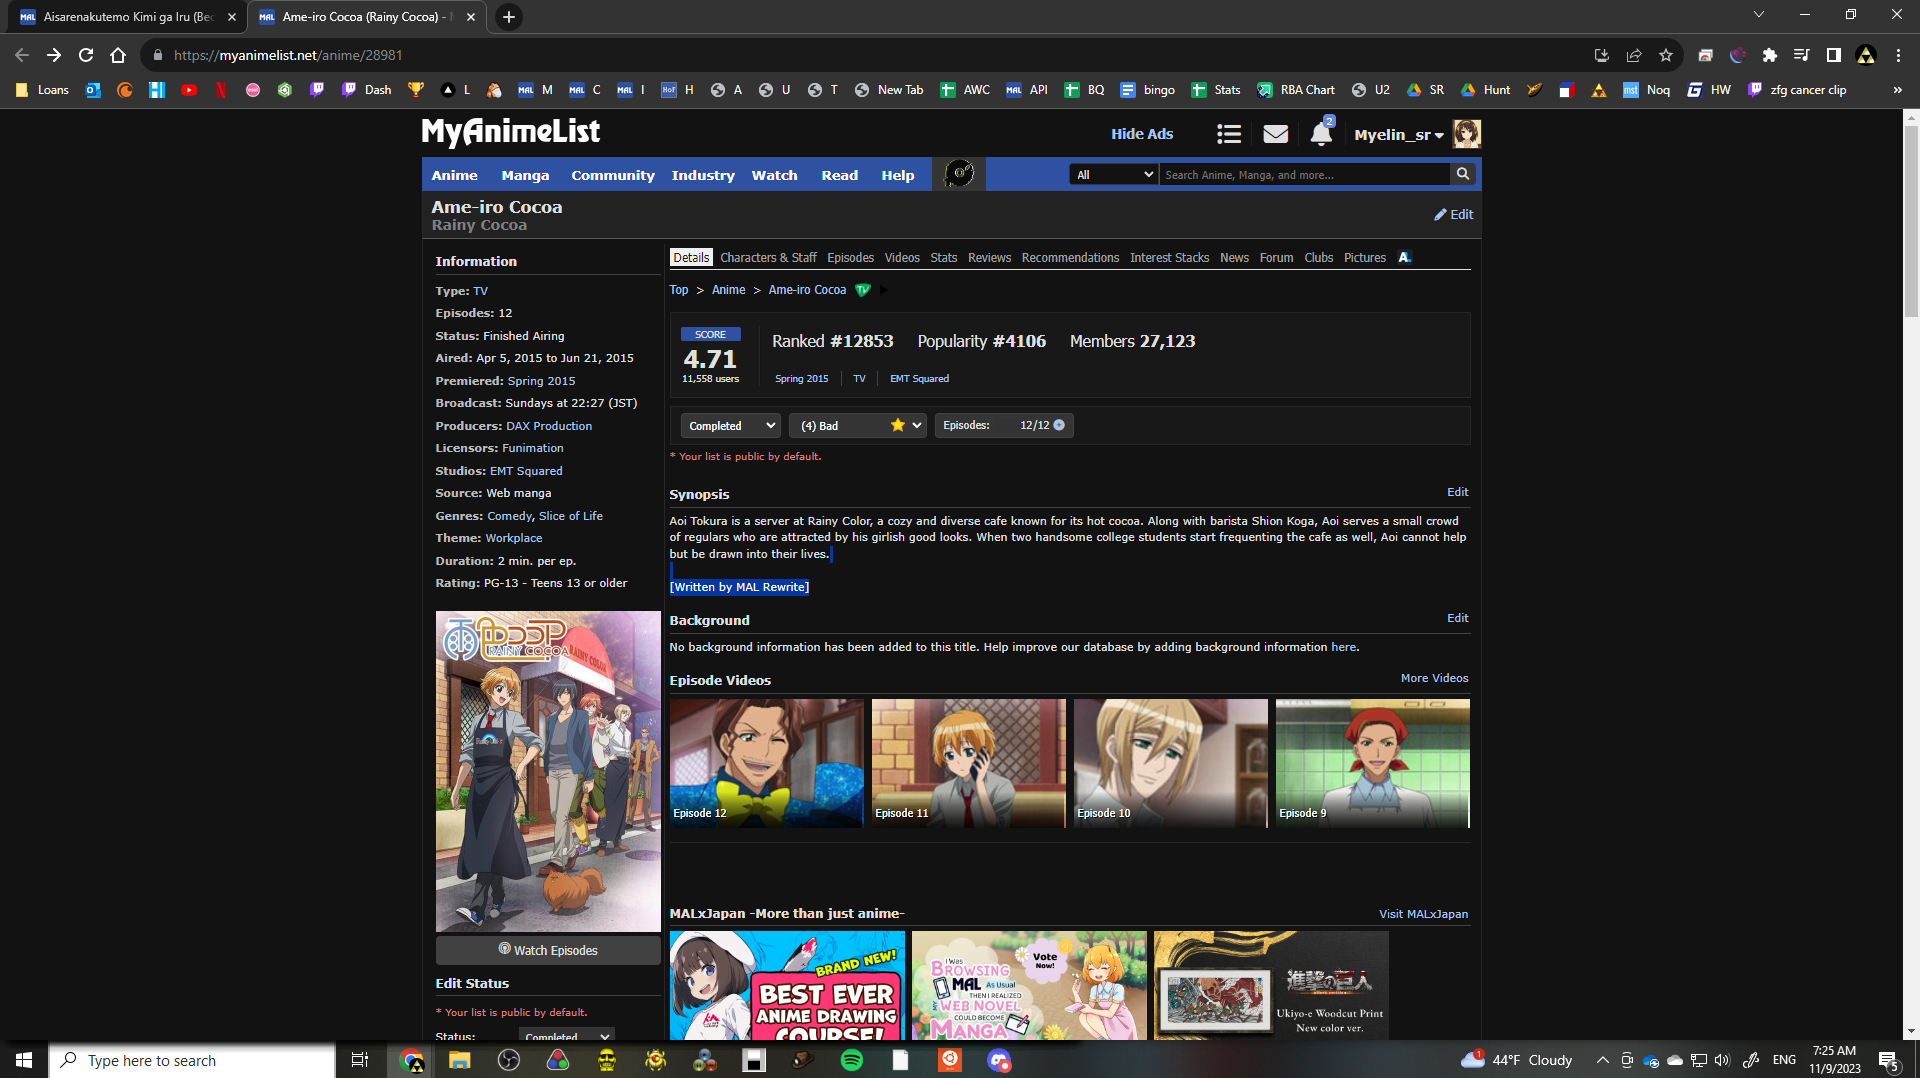This screenshot has height=1078, width=1920.
Task: Open the notifications bell icon
Action: [1322, 133]
